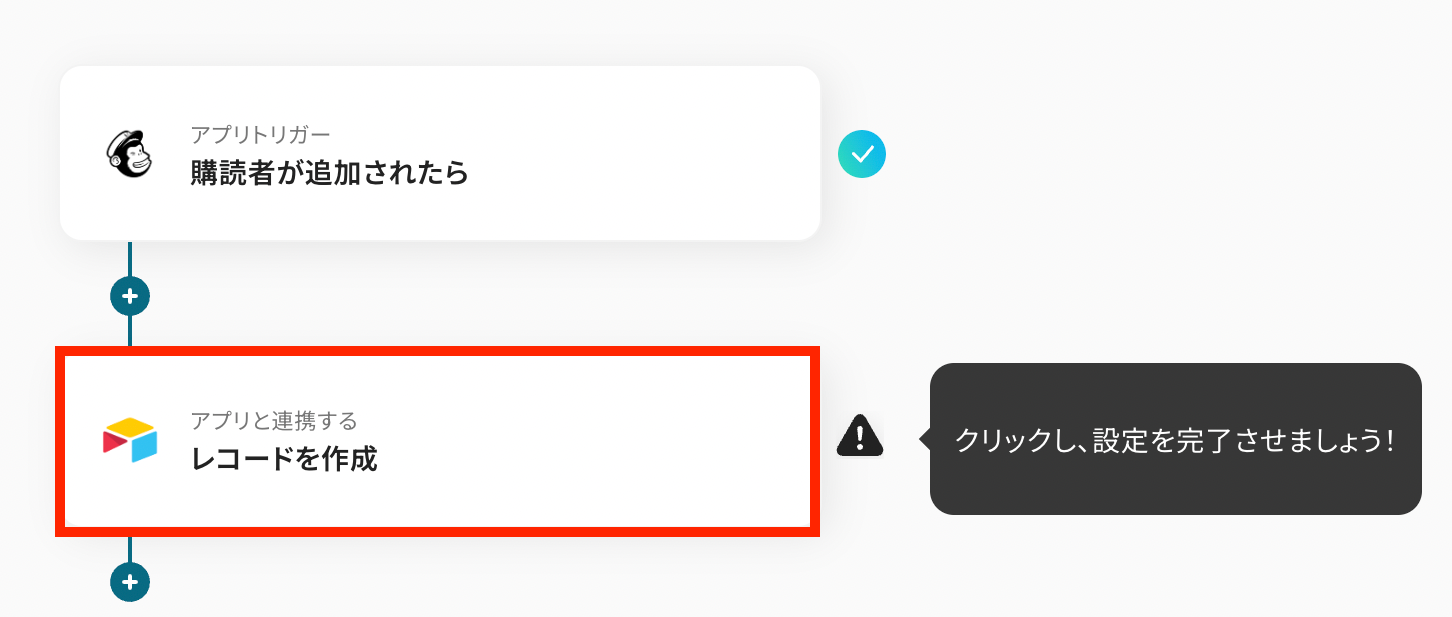Image resolution: width=1452 pixels, height=617 pixels.
Task: Open the レコードを作成 action card
Action: pos(438,441)
